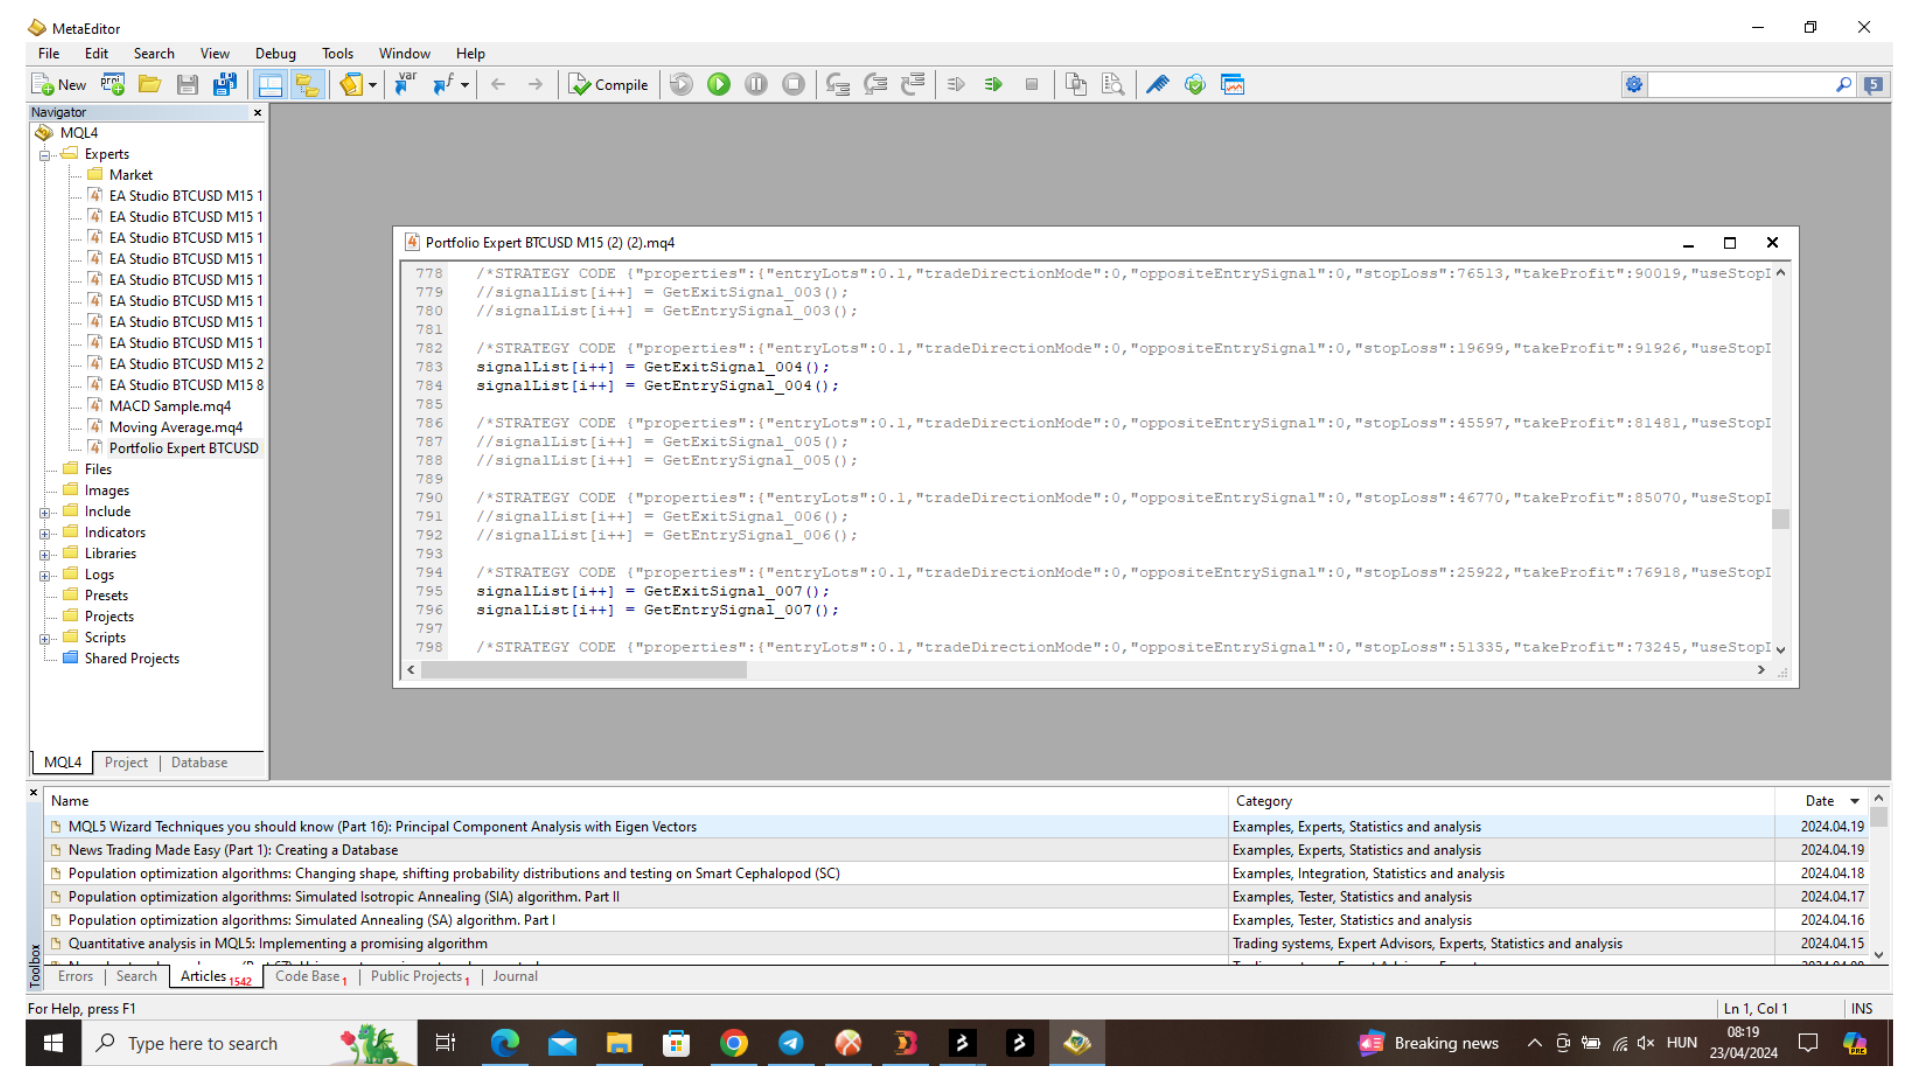Expand the Indicators folder
1920x1080 pixels.
point(44,533)
